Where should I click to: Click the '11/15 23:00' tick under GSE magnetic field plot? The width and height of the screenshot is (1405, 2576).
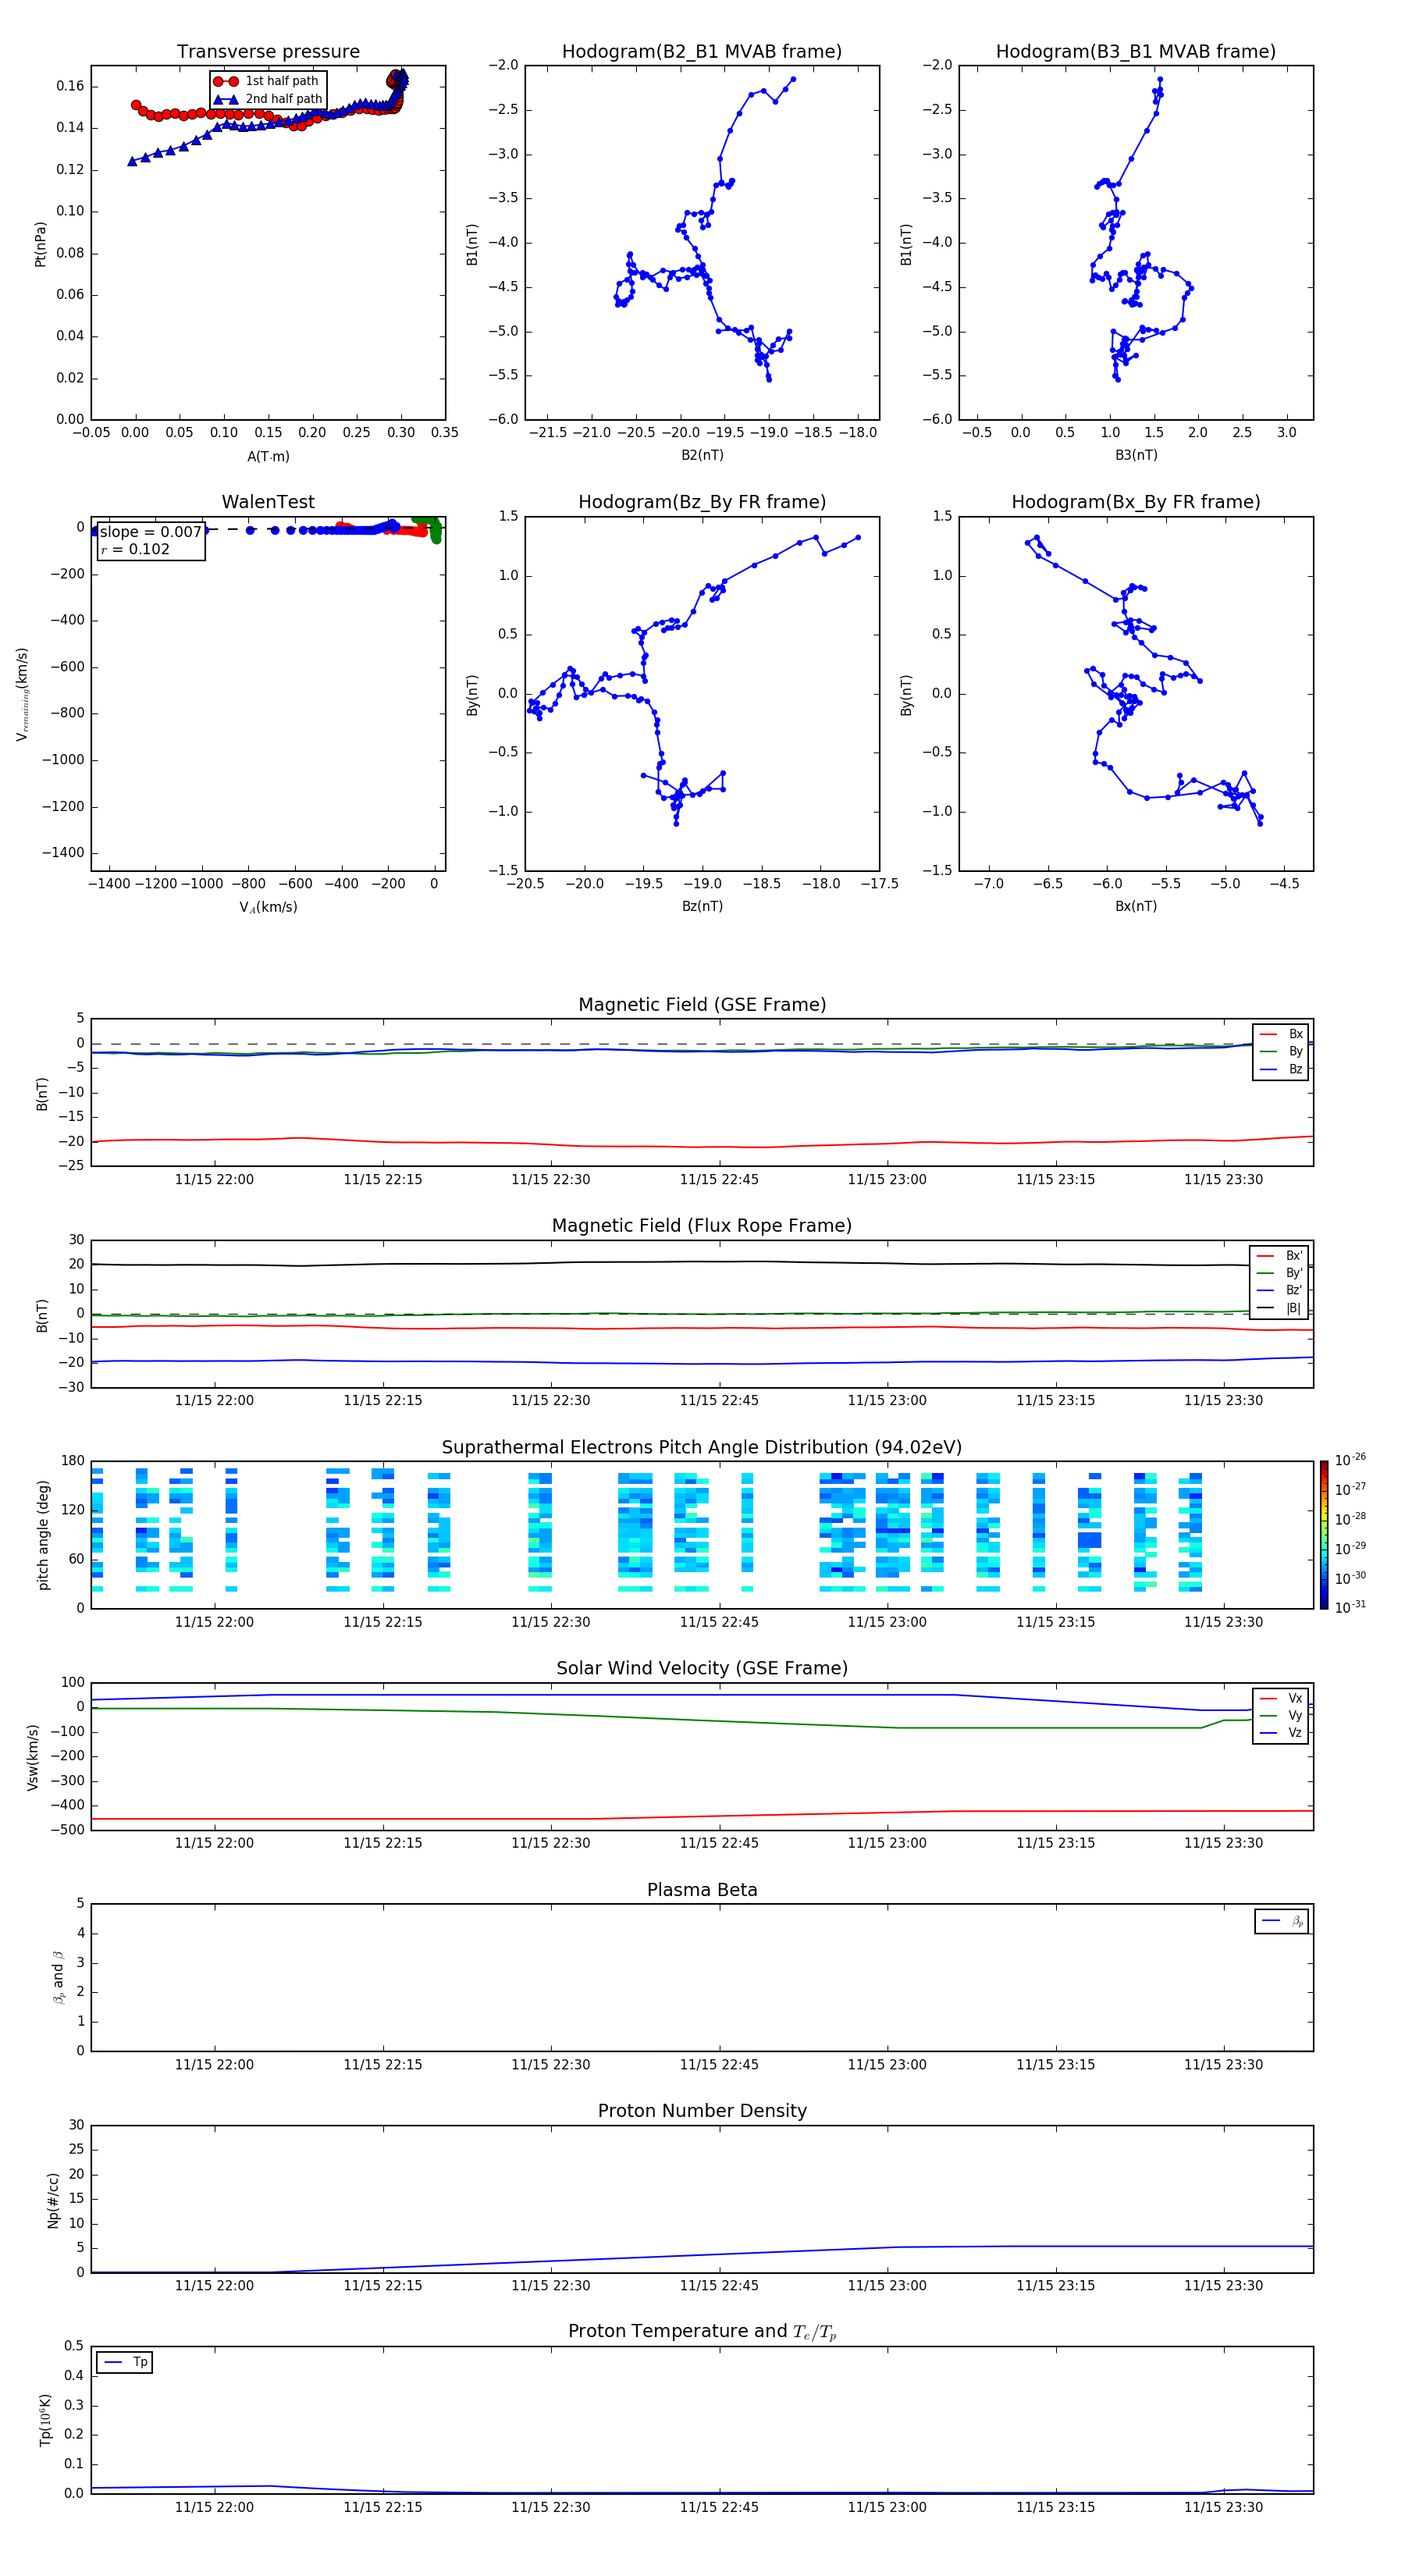click(887, 1179)
